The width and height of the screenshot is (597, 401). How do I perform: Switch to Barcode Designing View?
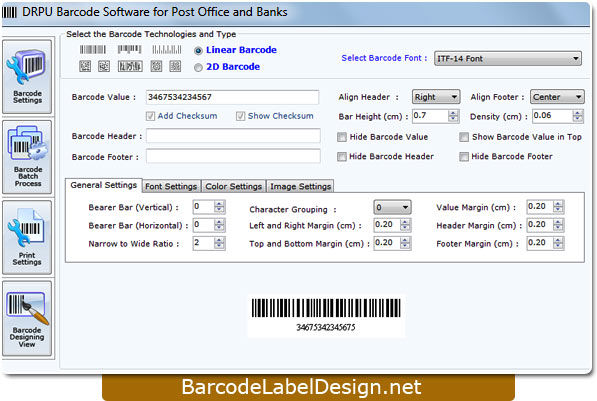point(27,318)
